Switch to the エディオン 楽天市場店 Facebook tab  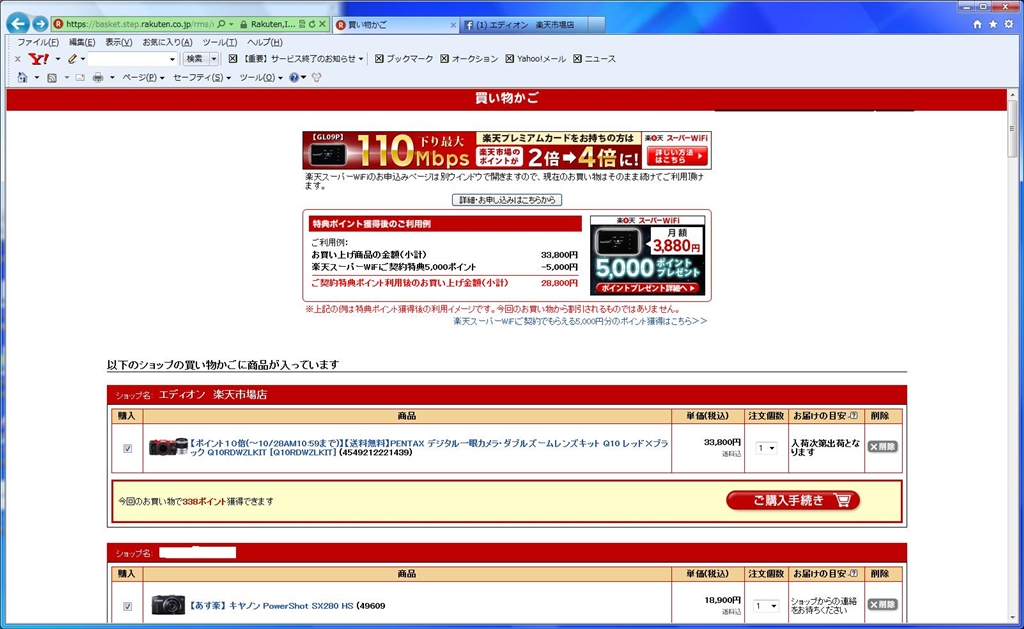tap(524, 25)
